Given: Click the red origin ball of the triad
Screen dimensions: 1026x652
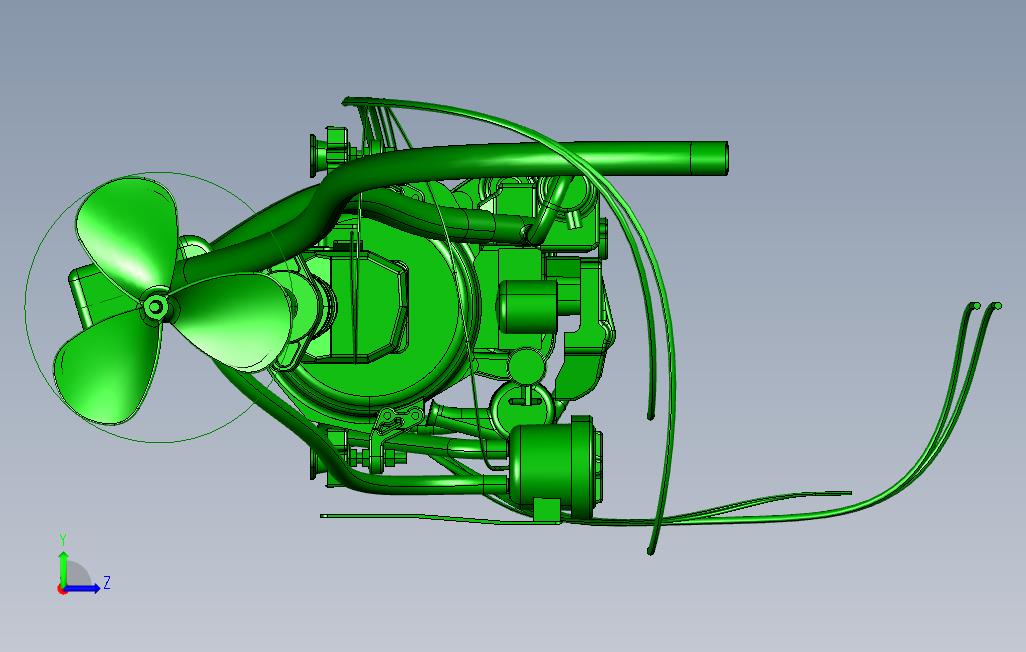Looking at the screenshot, I should point(62,589).
